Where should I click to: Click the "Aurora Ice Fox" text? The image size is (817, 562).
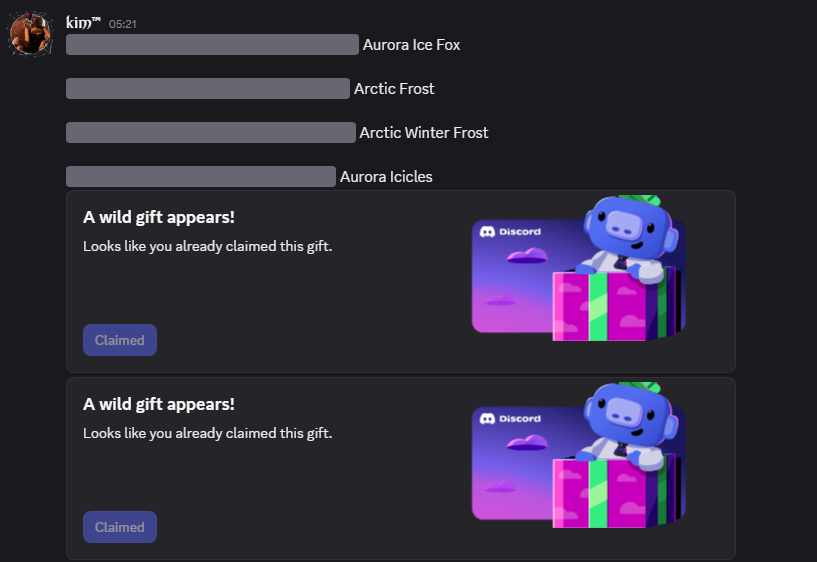click(411, 44)
